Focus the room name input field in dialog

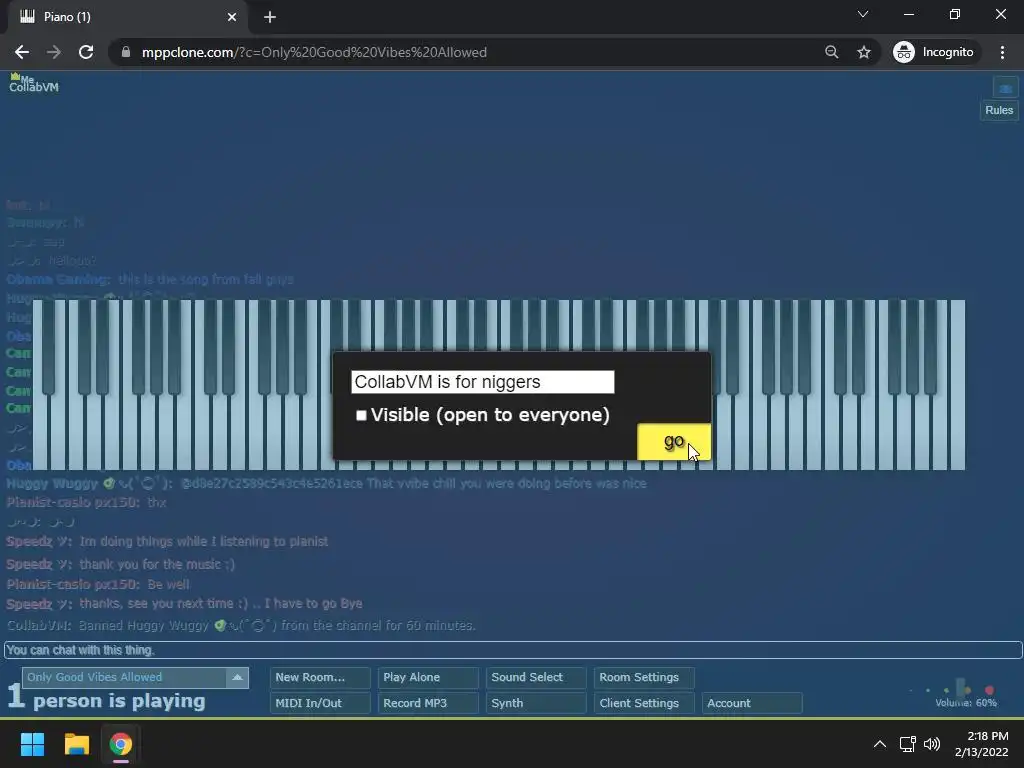[x=483, y=382]
